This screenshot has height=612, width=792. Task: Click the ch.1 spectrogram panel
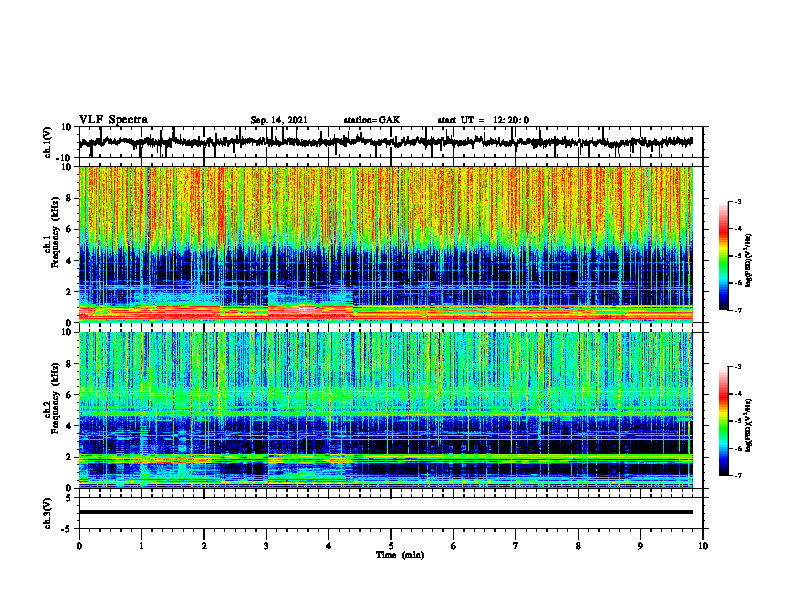pos(386,244)
